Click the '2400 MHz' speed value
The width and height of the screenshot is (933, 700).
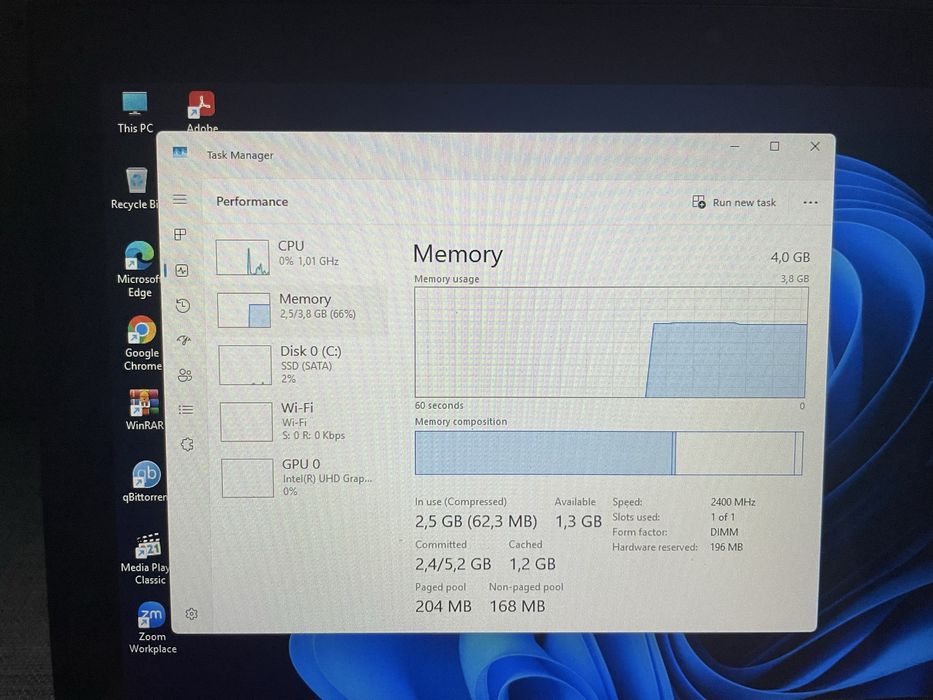tap(733, 502)
